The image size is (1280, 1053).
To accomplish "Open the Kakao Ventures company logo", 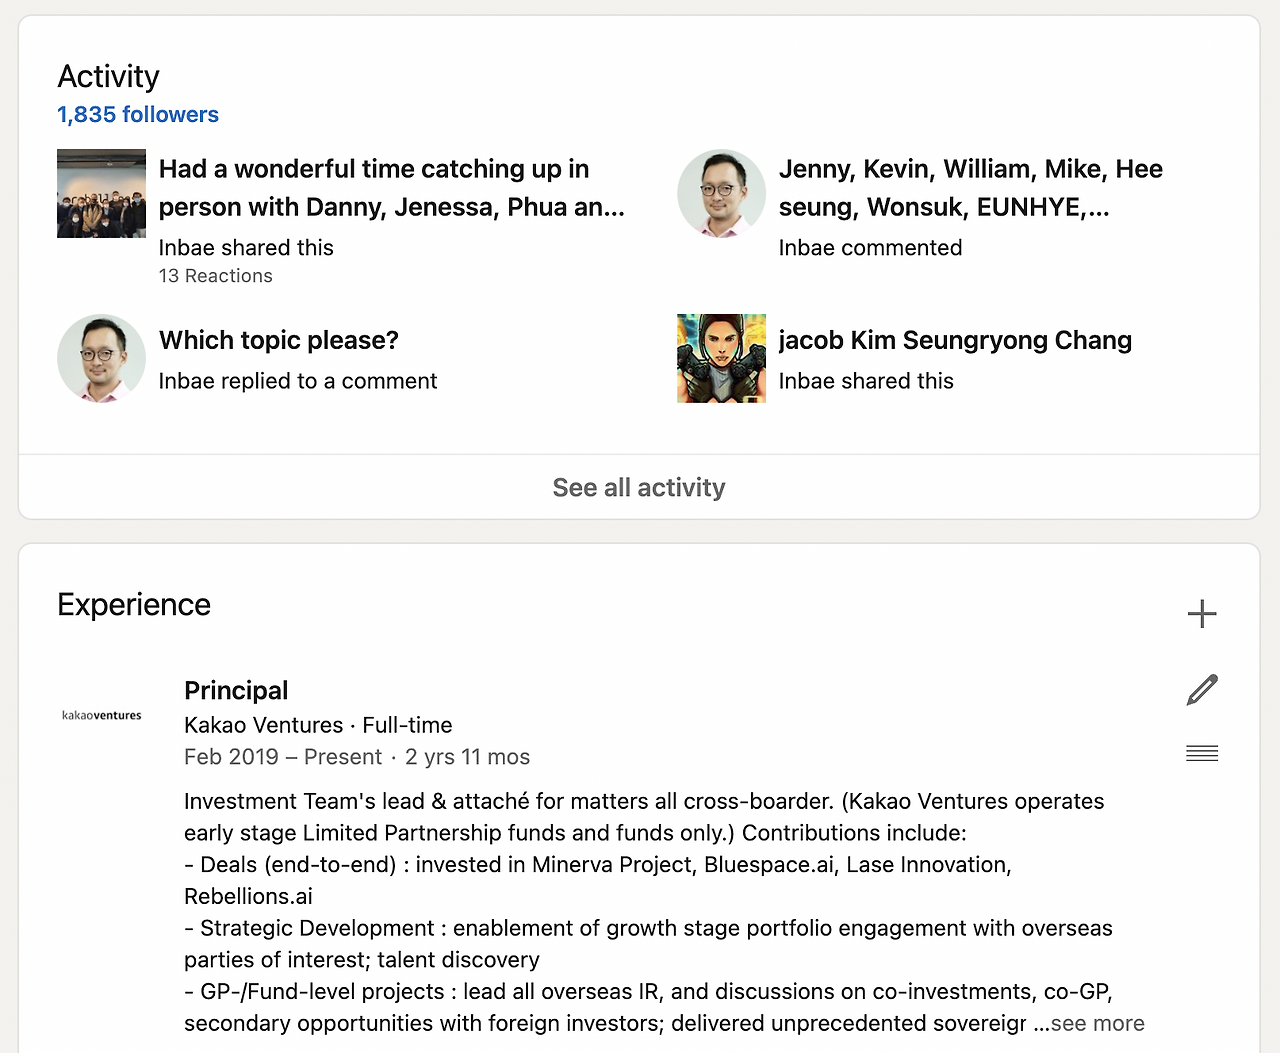I will click(102, 715).
